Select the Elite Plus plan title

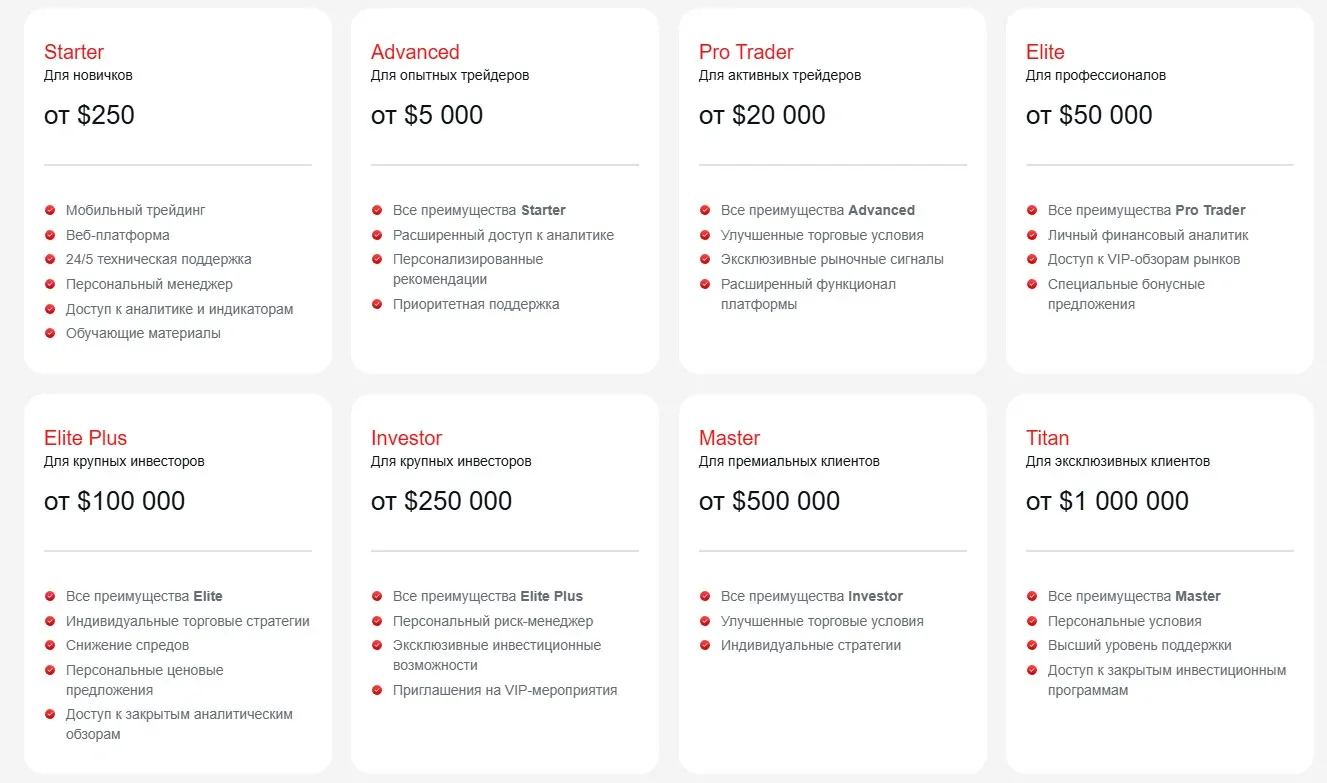coord(85,438)
